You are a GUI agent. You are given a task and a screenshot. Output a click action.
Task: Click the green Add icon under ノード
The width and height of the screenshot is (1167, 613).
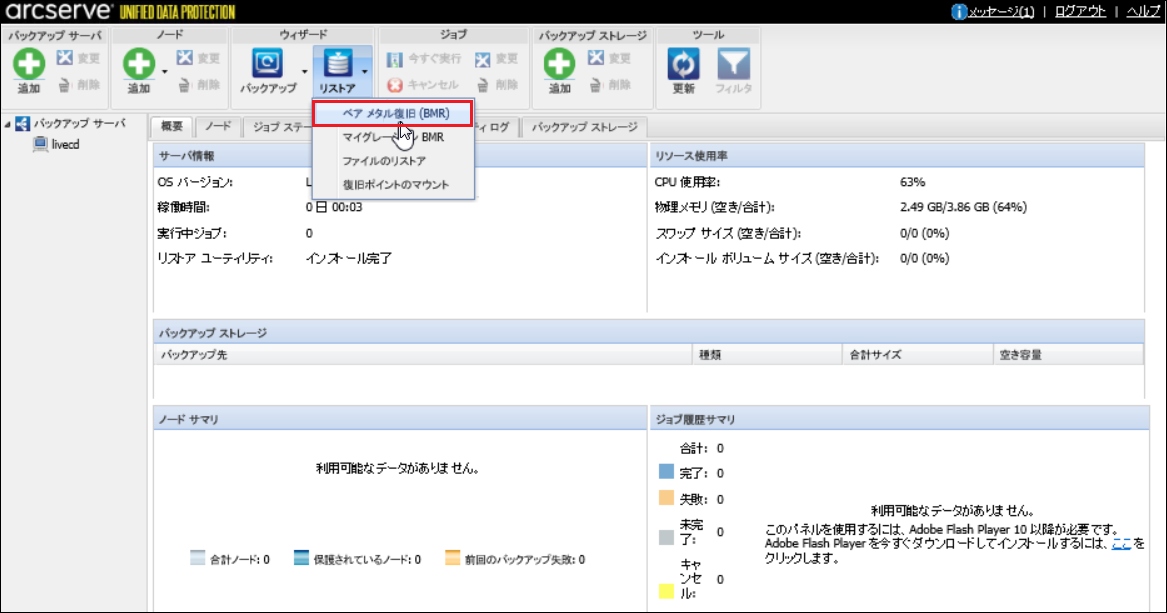click(138, 64)
